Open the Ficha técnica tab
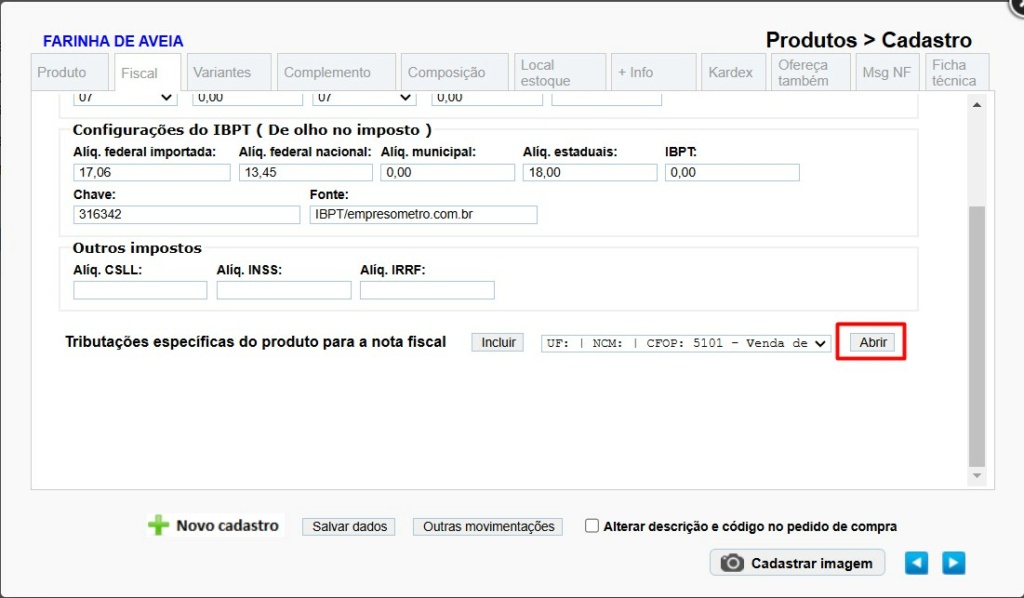 pyautogui.click(x=957, y=72)
